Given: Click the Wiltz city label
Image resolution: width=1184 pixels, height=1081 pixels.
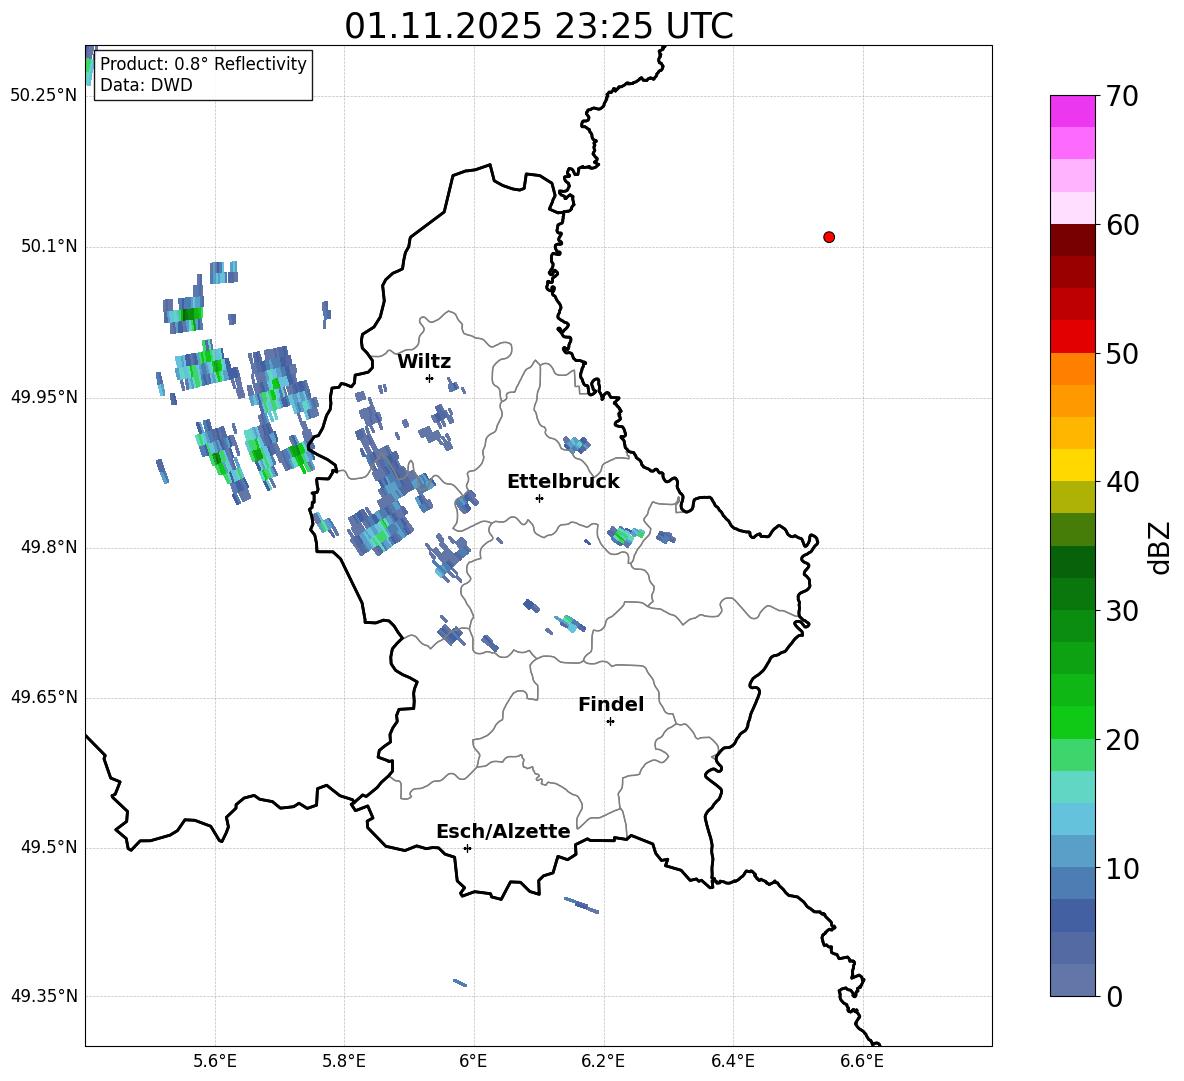Looking at the screenshot, I should [x=424, y=362].
